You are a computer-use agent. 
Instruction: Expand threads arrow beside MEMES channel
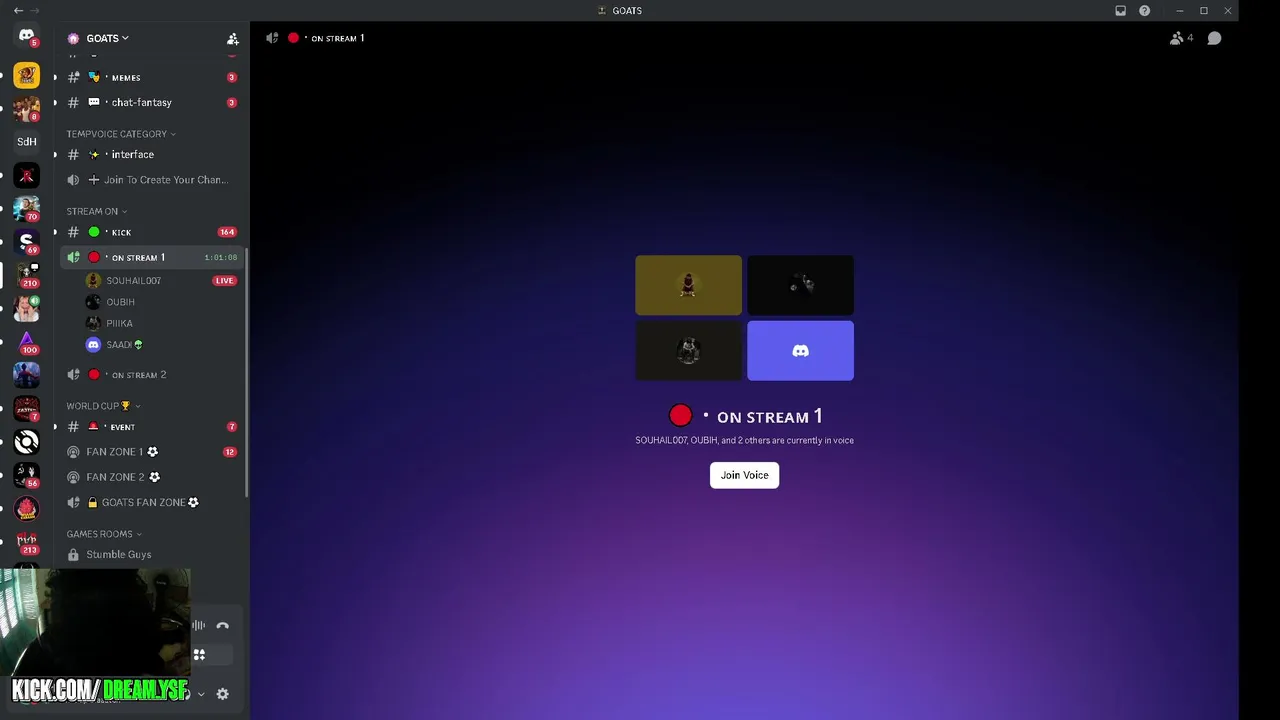click(56, 77)
